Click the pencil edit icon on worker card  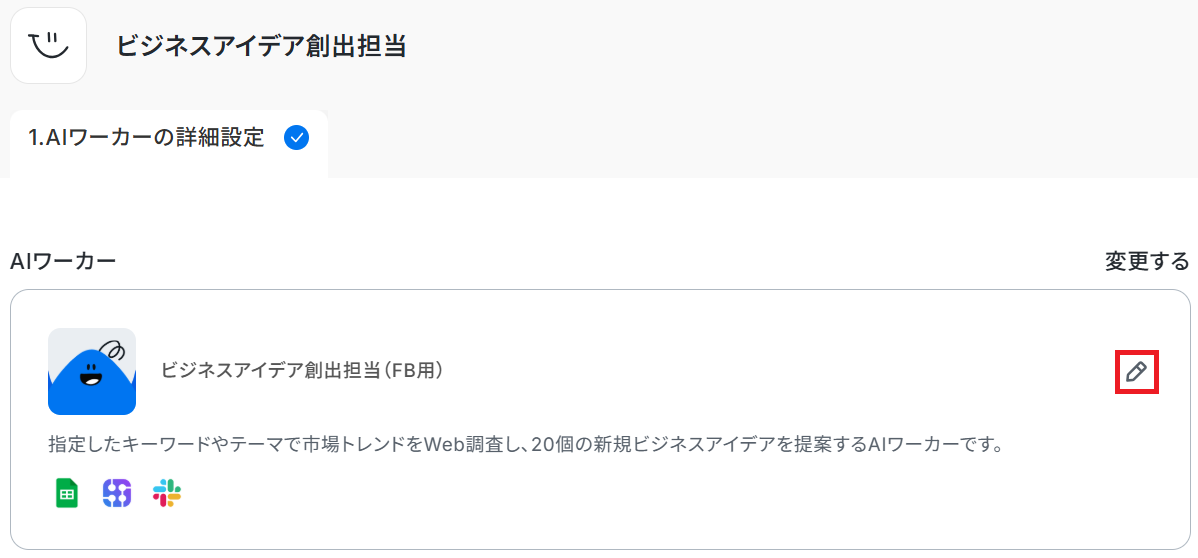pyautogui.click(x=1136, y=372)
